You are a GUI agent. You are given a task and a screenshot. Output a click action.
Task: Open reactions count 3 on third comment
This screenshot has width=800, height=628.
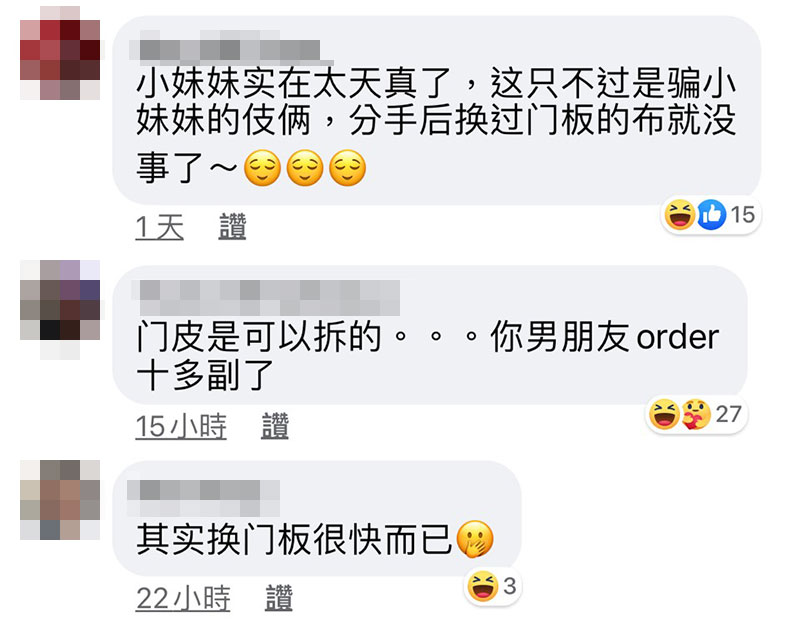click(510, 586)
